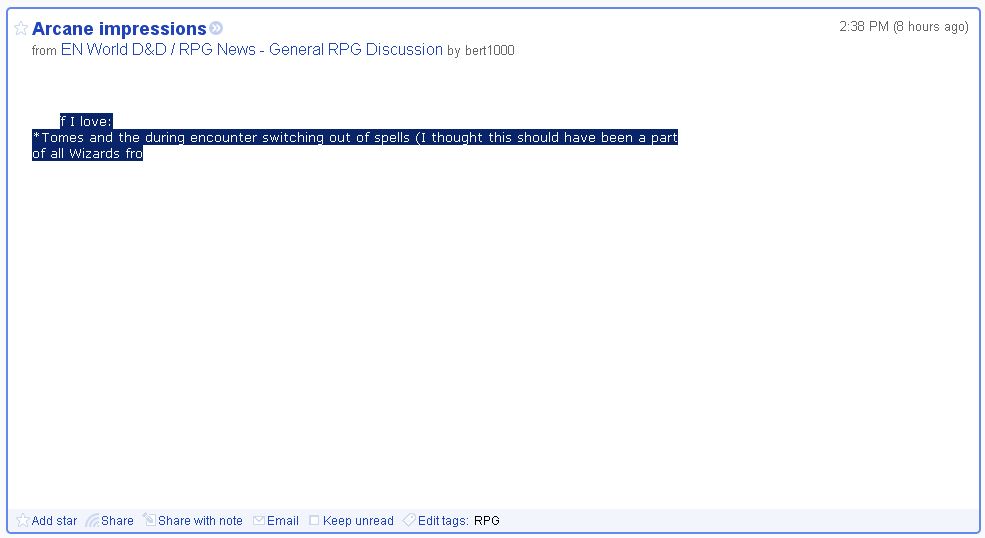The width and height of the screenshot is (985, 538).
Task: Open the EN World D&D / RPG News feed link
Action: tap(251, 50)
